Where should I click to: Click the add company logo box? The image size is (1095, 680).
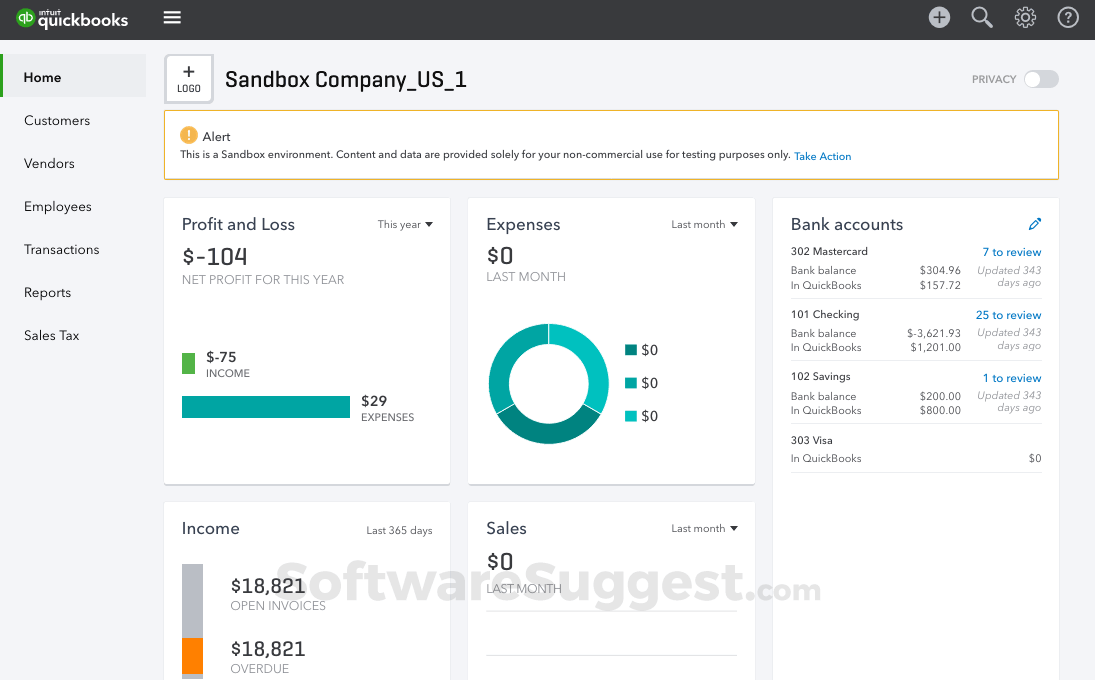click(189, 79)
